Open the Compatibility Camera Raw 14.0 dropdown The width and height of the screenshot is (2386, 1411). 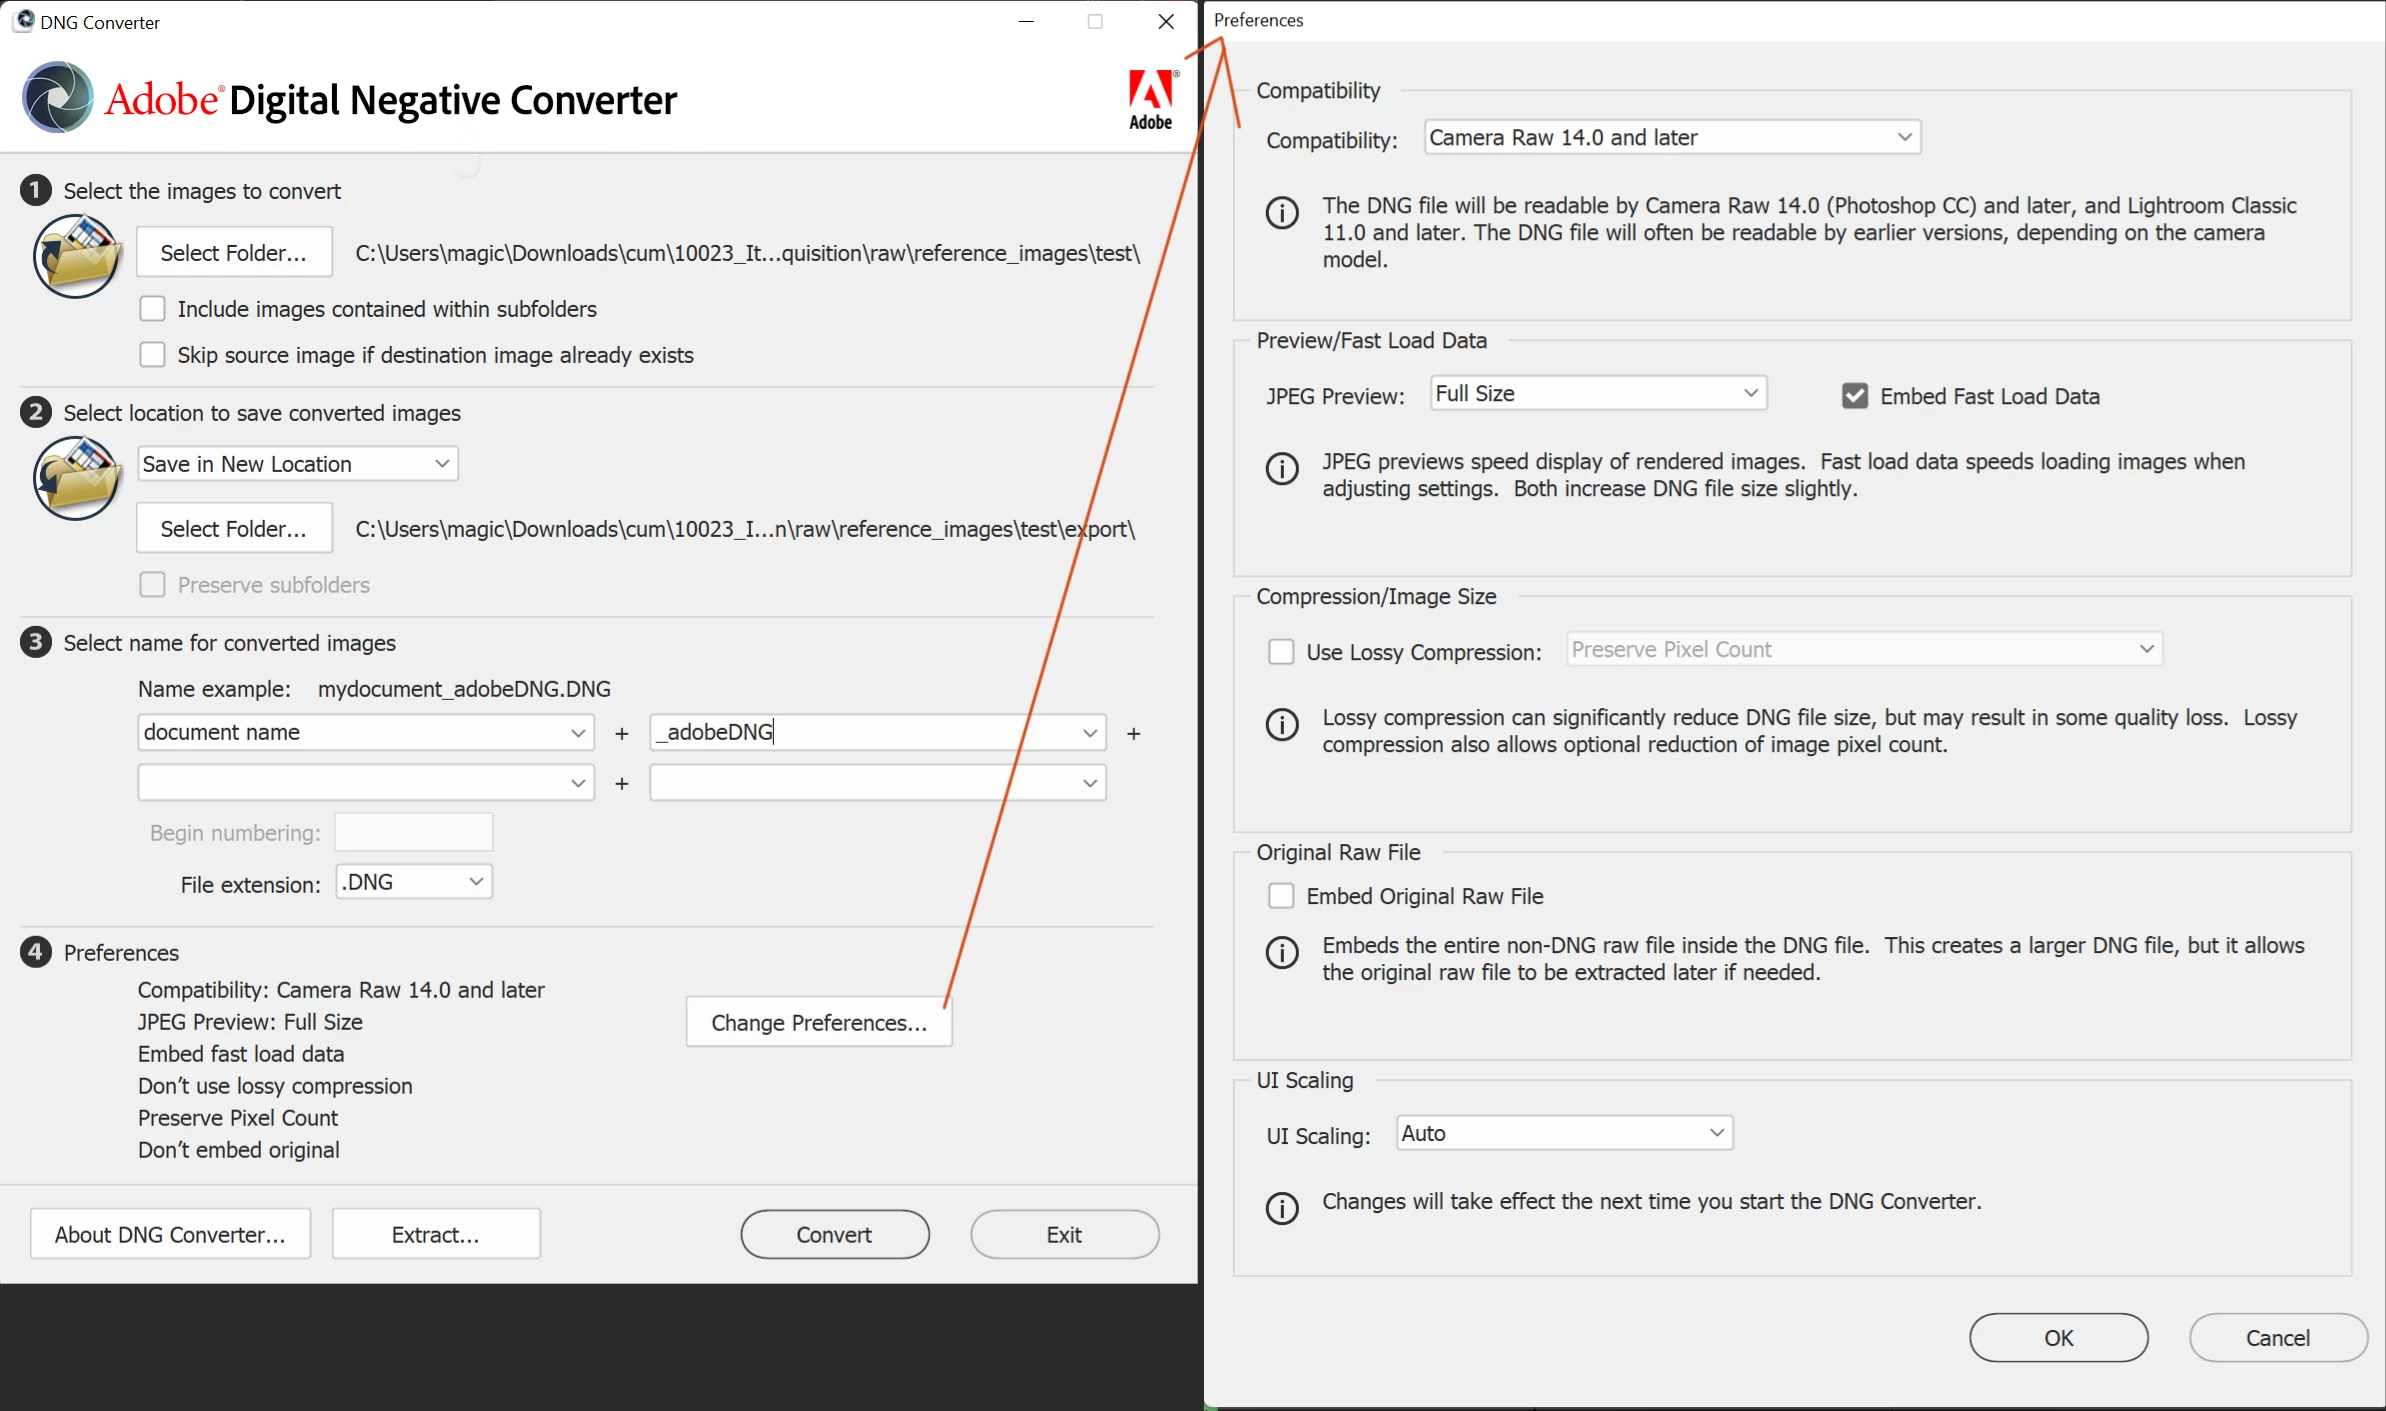click(1671, 137)
